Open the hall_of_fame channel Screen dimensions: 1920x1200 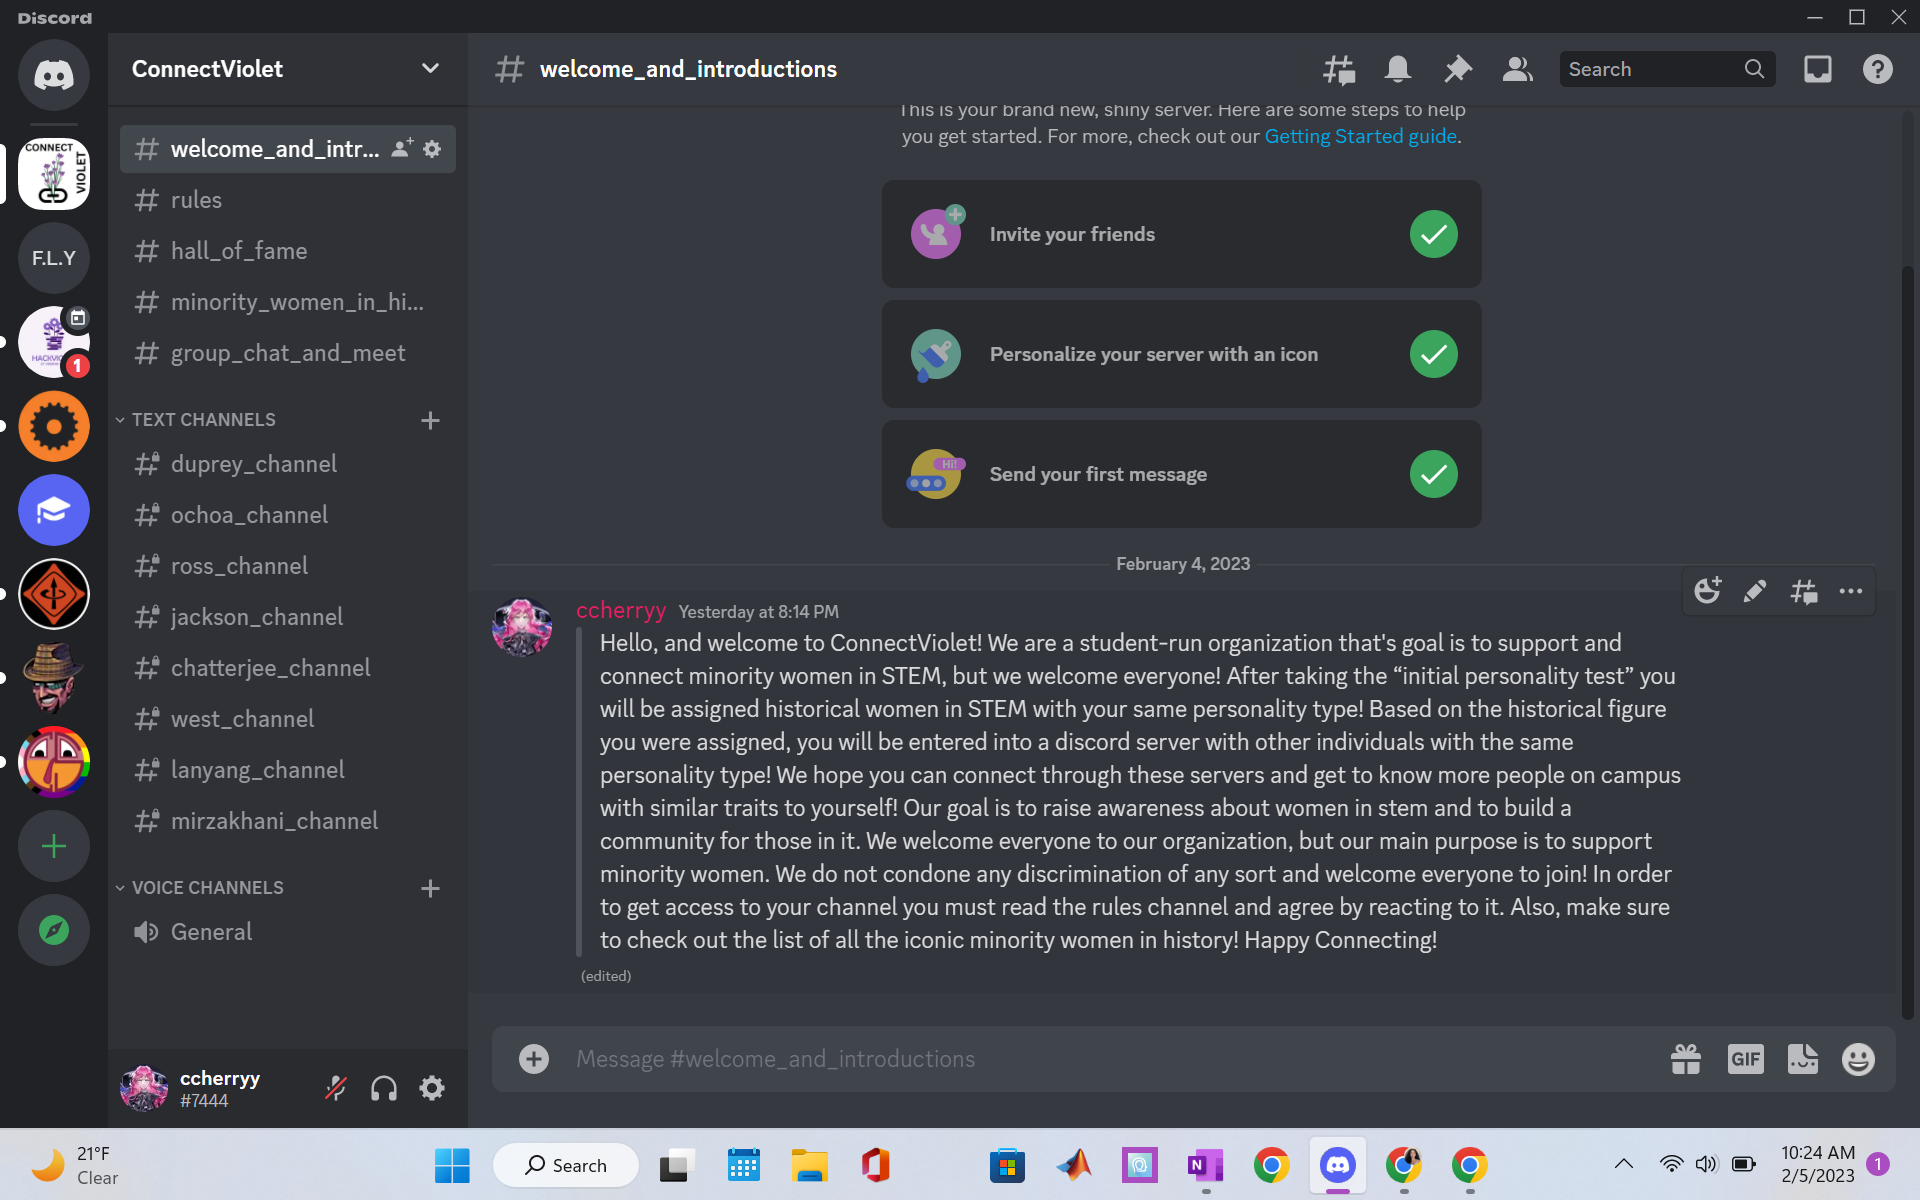pos(288,251)
